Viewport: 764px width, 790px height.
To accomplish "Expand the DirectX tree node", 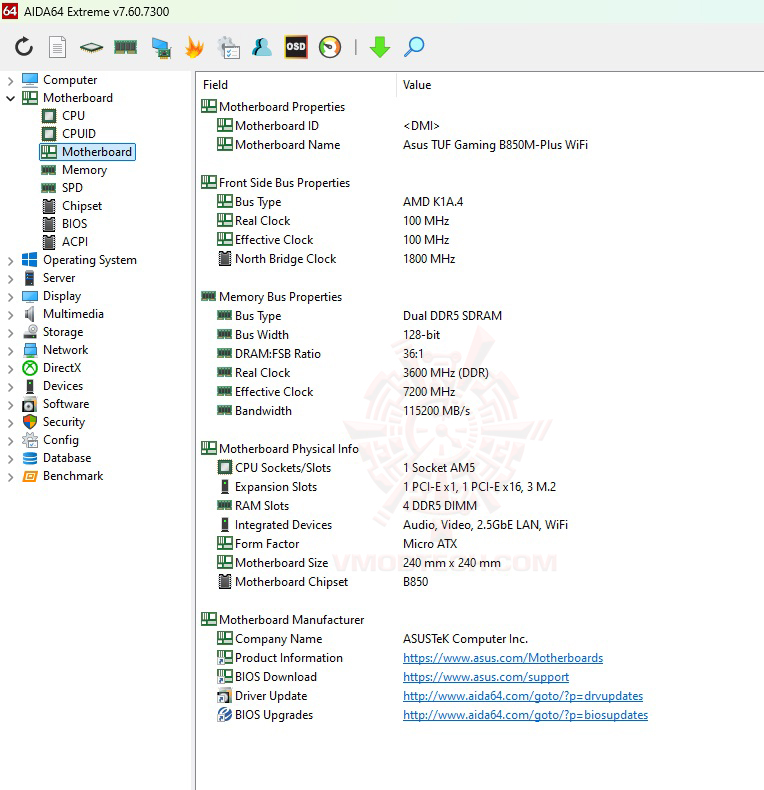I will 10,368.
